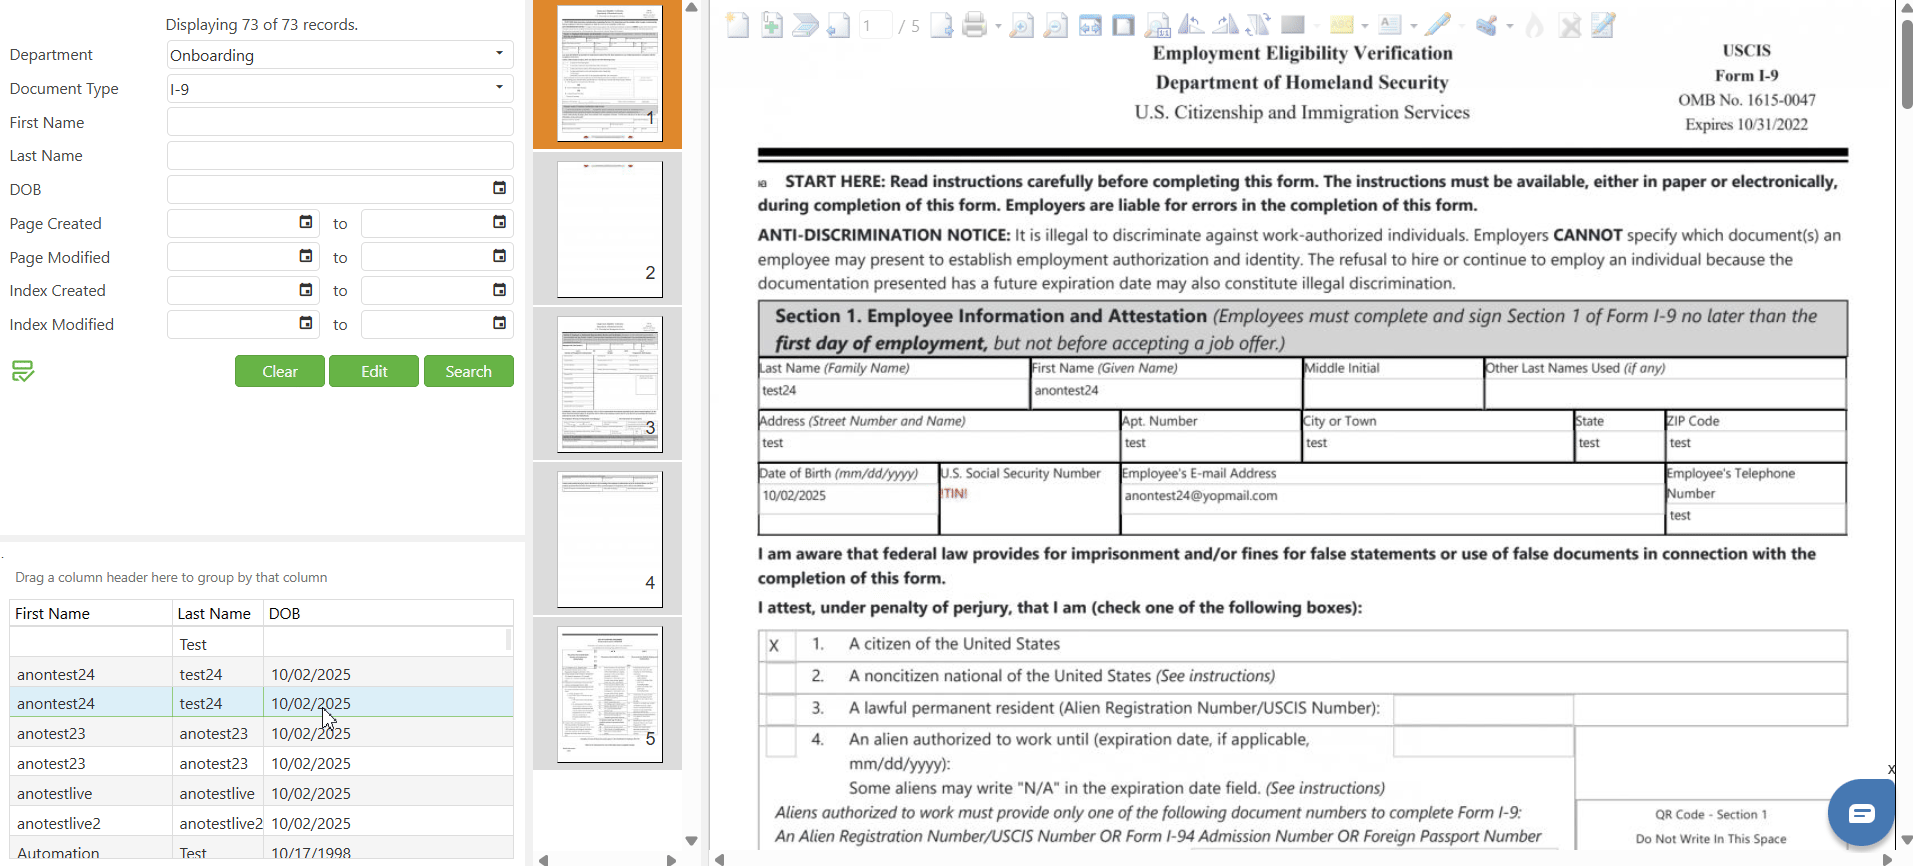Click the rotate left icon
This screenshot has height=866, width=1913.
[1192, 26]
